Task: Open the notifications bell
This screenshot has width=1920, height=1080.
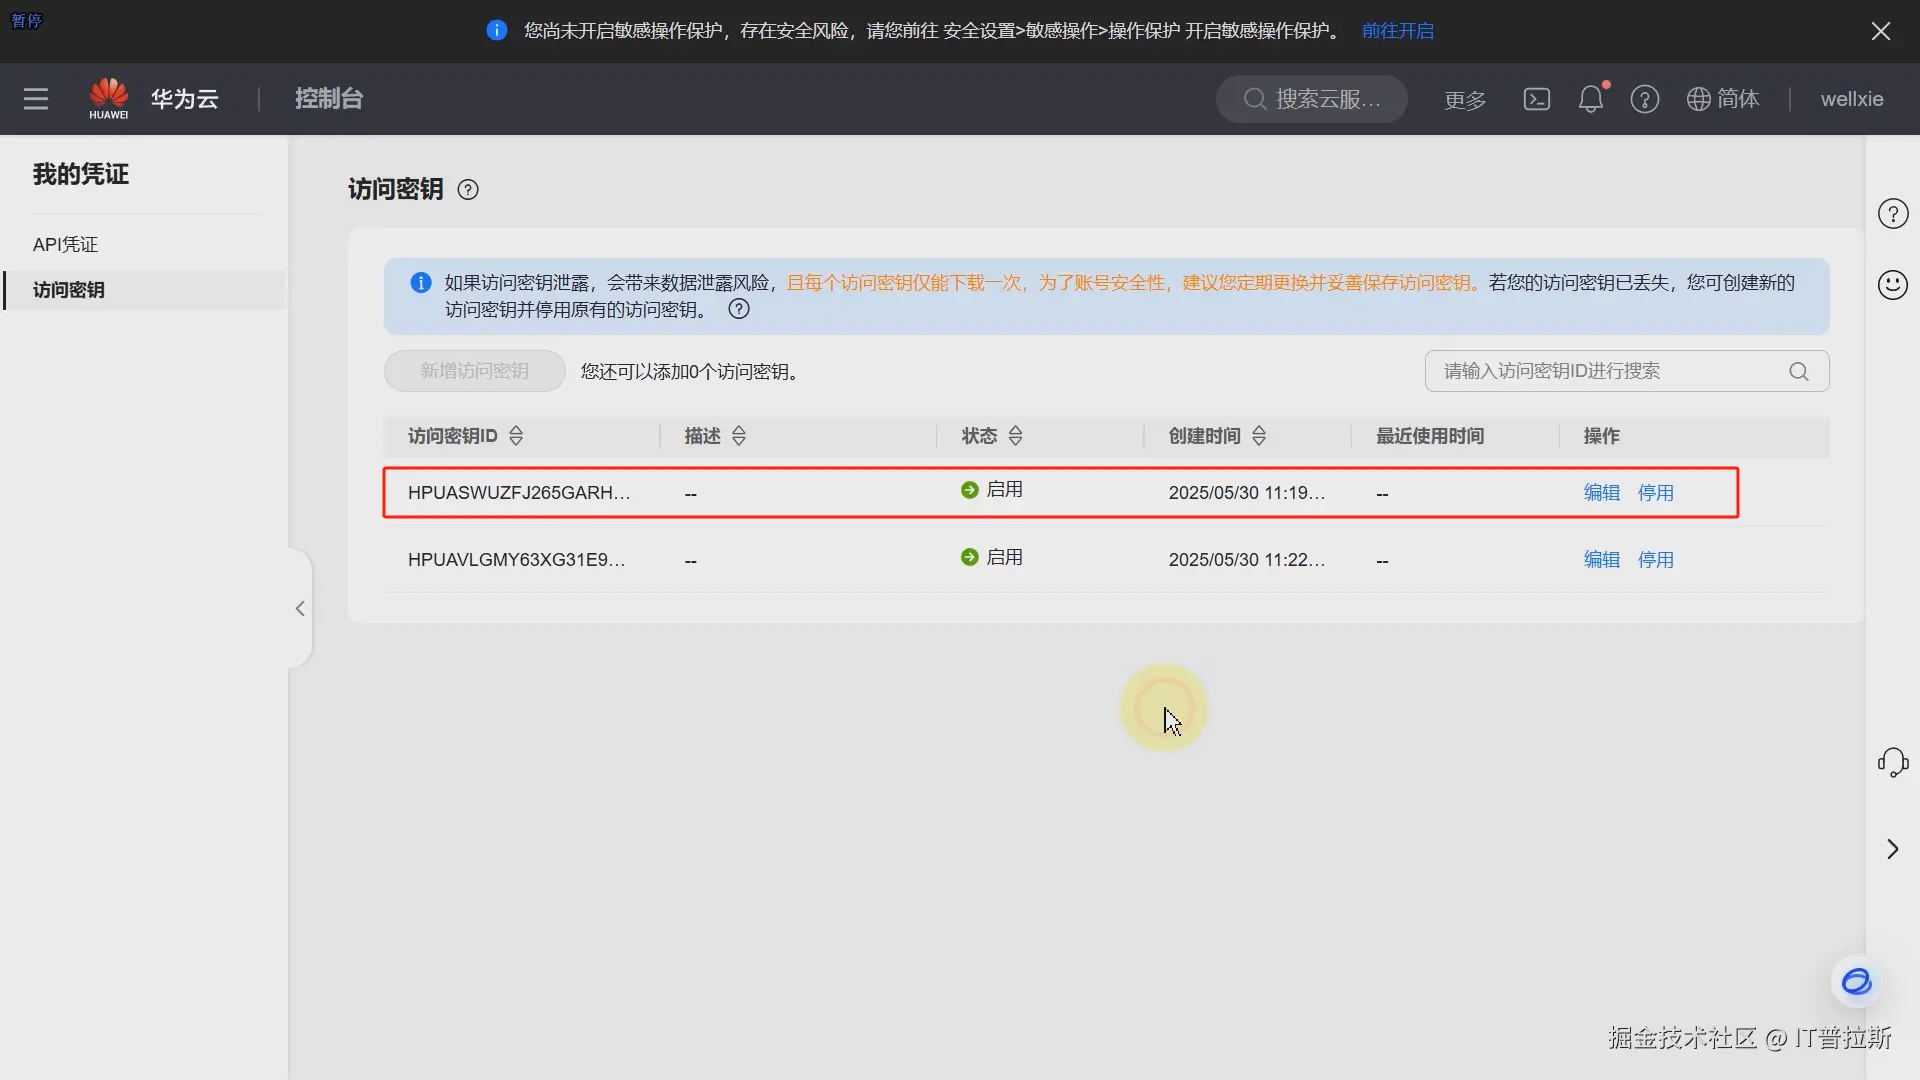Action: pos(1590,99)
